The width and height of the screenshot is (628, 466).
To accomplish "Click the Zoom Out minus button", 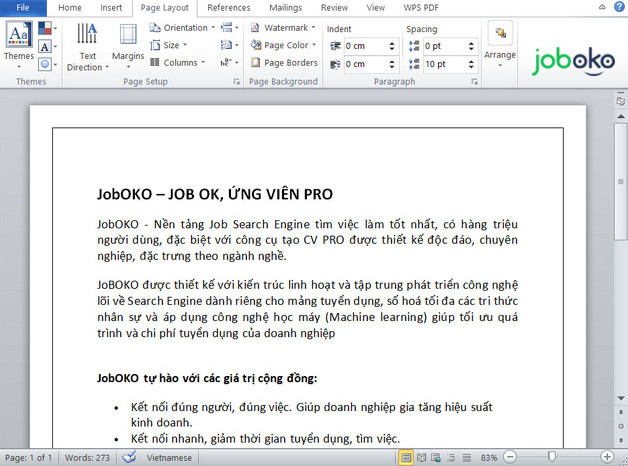I will click(510, 457).
